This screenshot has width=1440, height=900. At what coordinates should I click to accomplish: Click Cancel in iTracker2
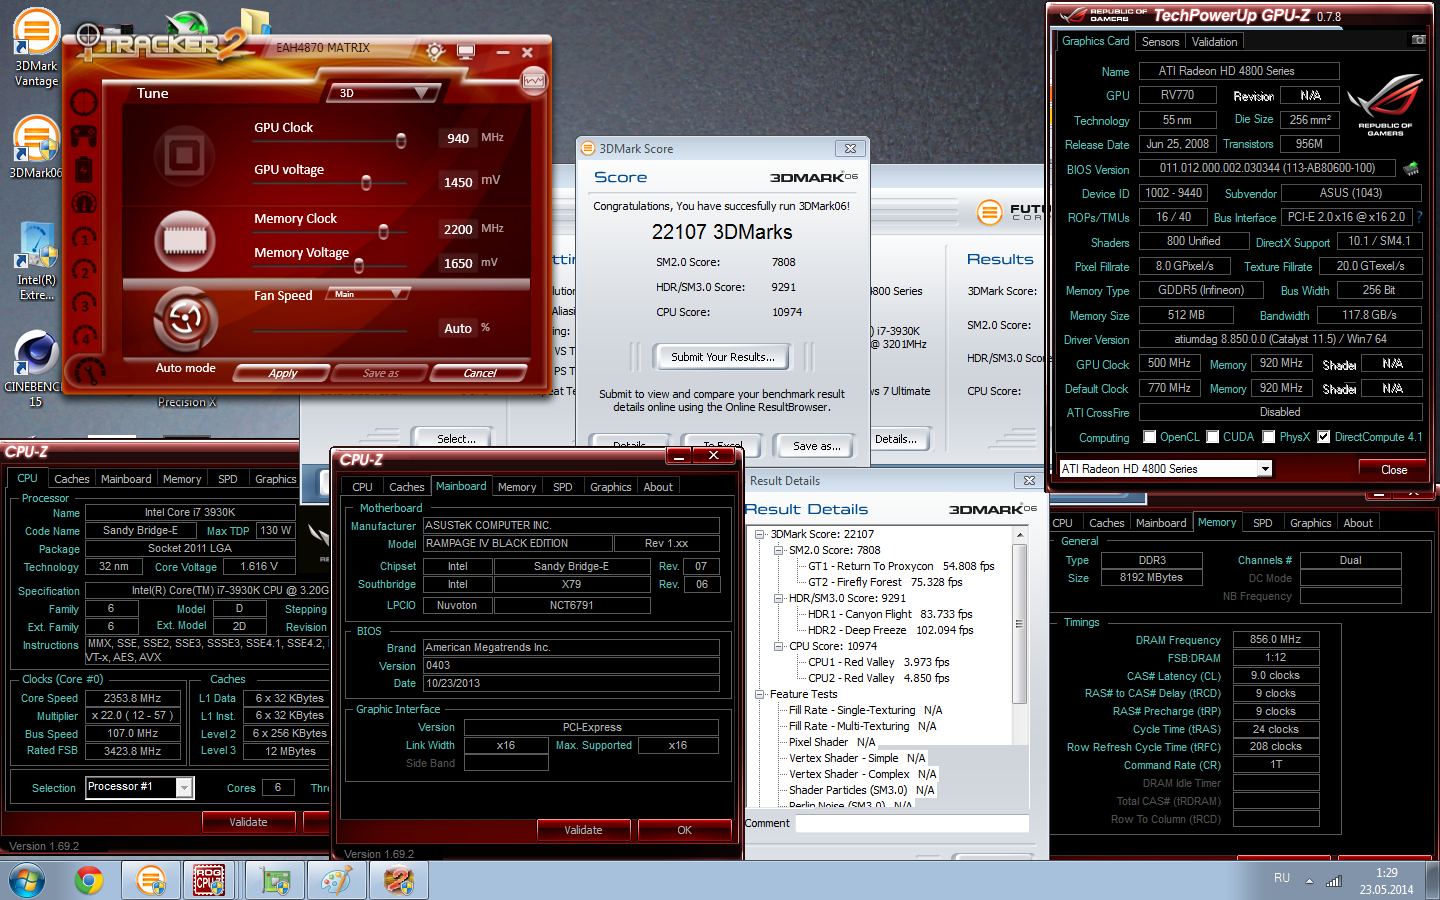pyautogui.click(x=480, y=373)
